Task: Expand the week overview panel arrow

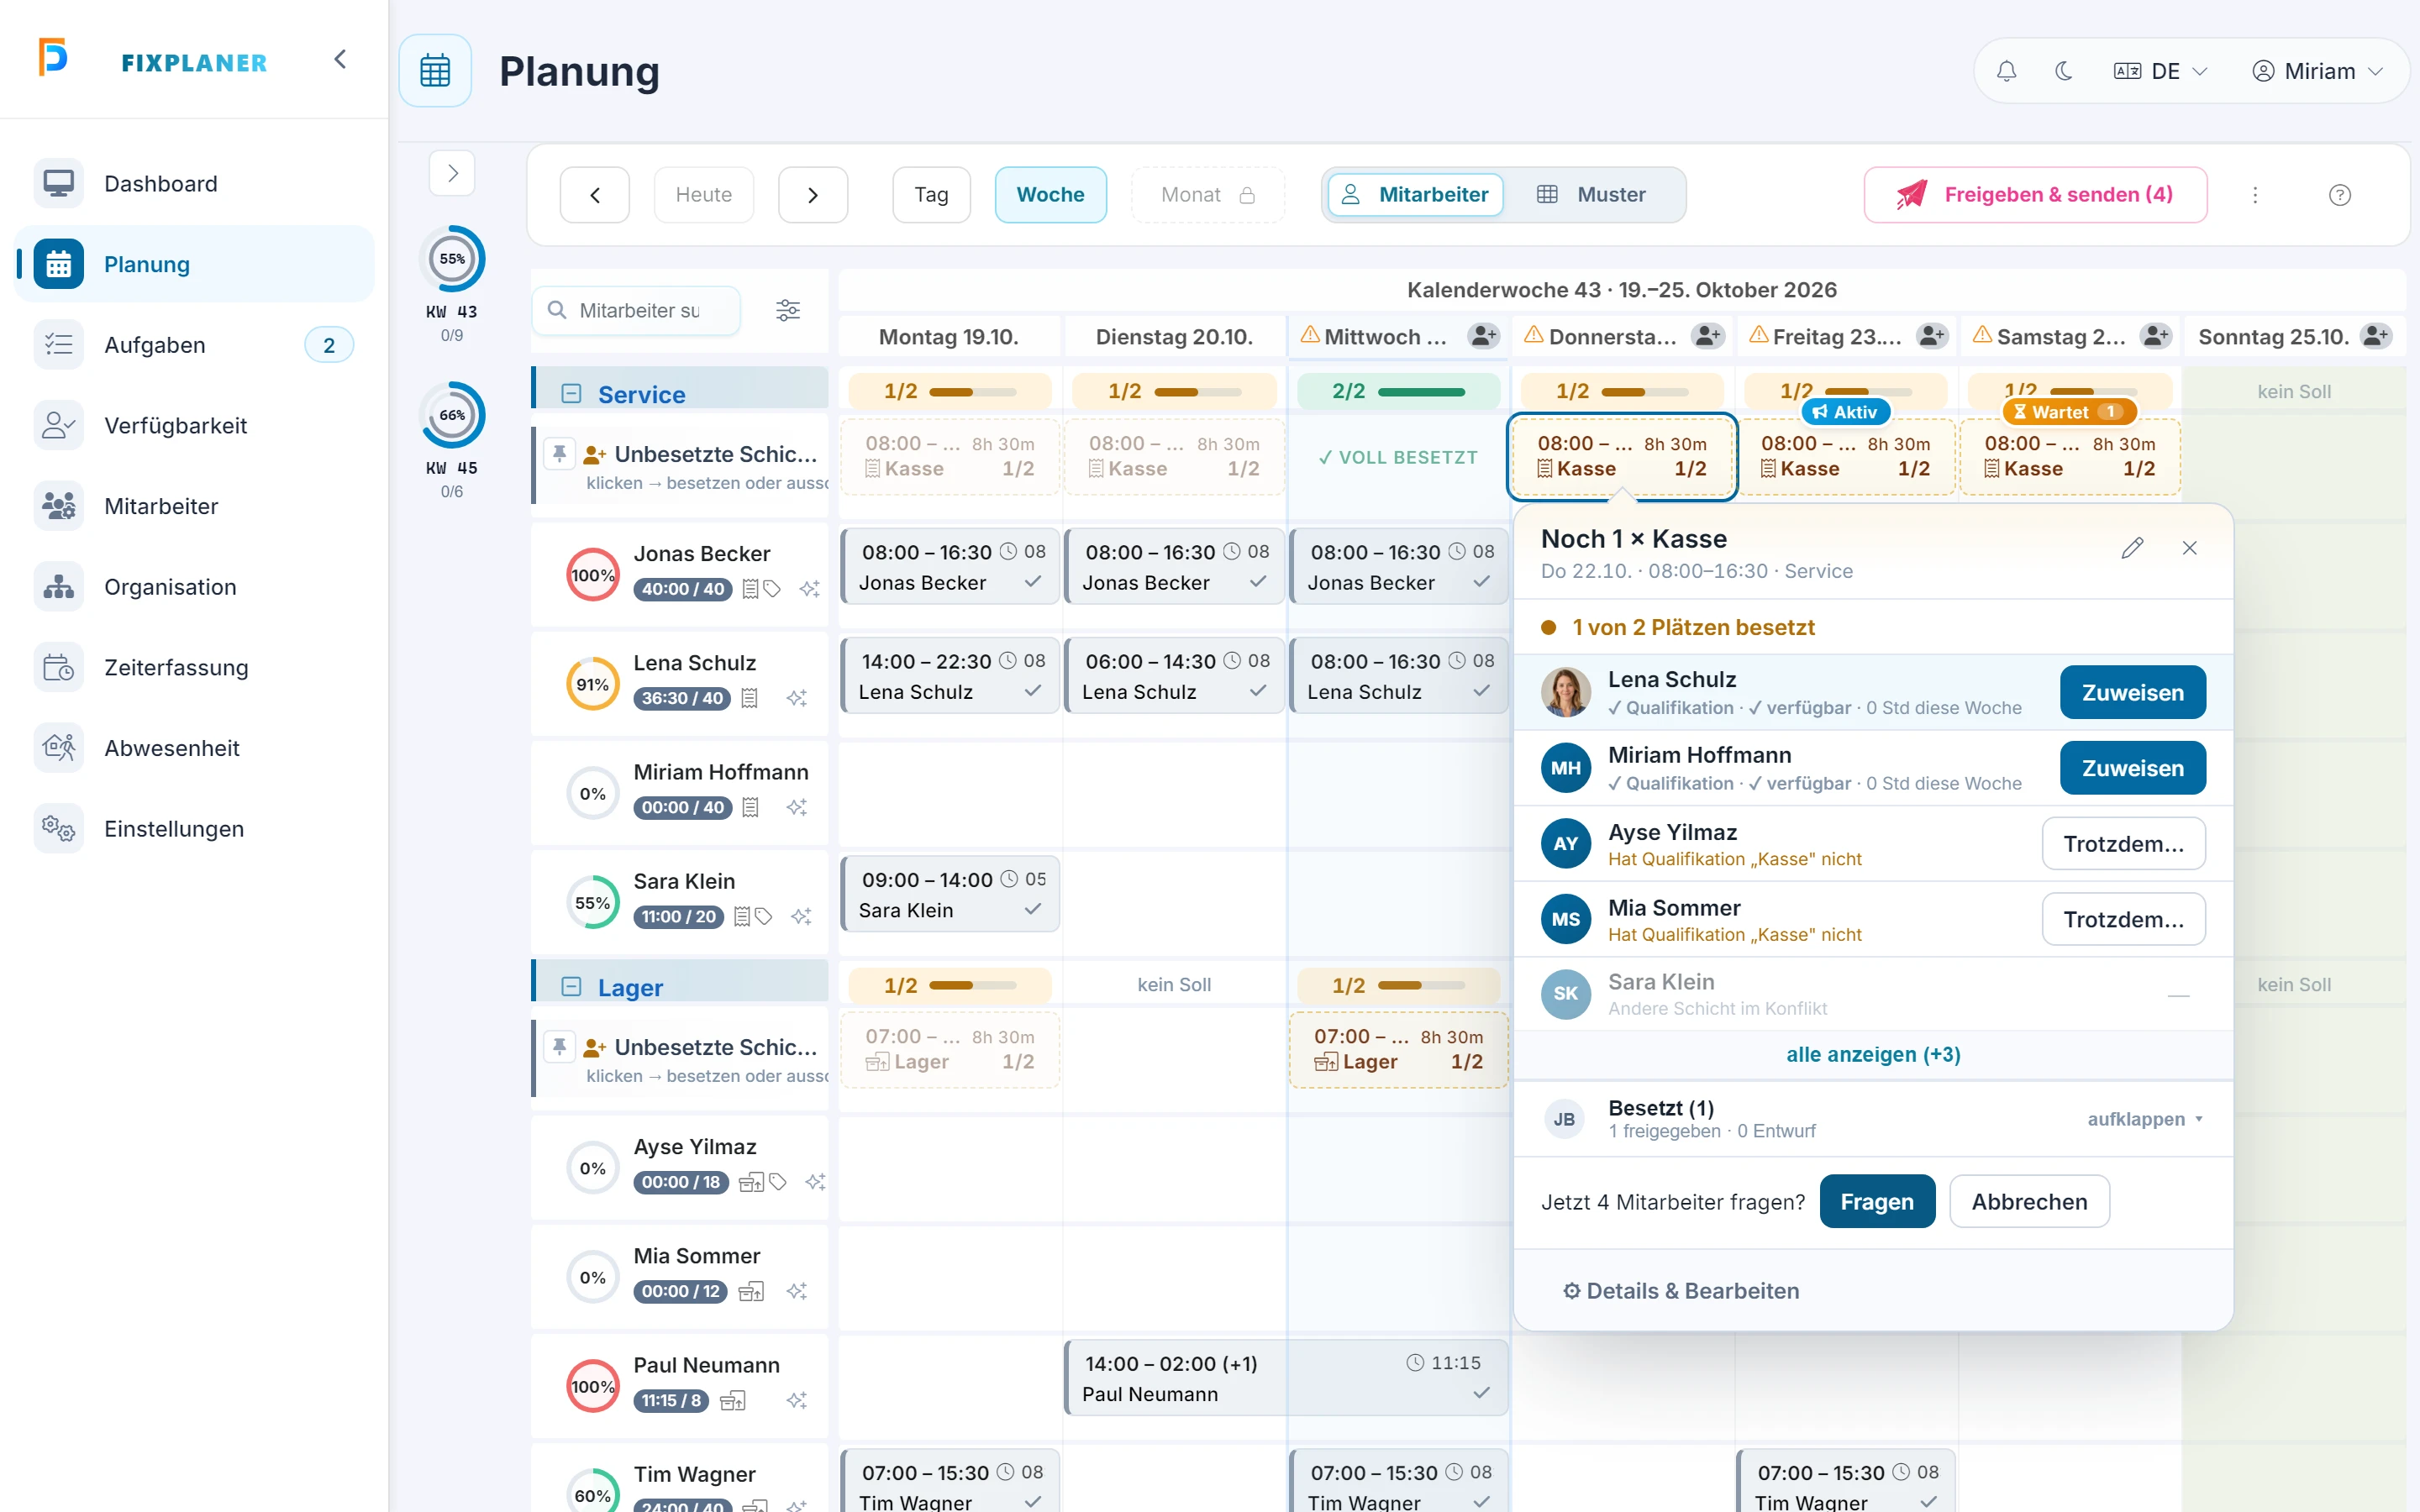Action: [452, 173]
